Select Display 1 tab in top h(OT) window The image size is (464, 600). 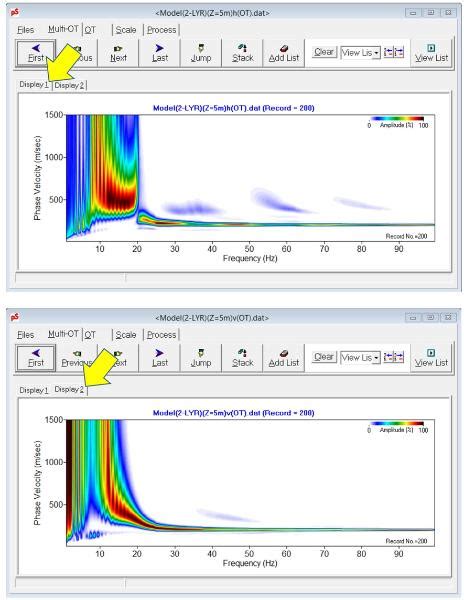tap(34, 85)
